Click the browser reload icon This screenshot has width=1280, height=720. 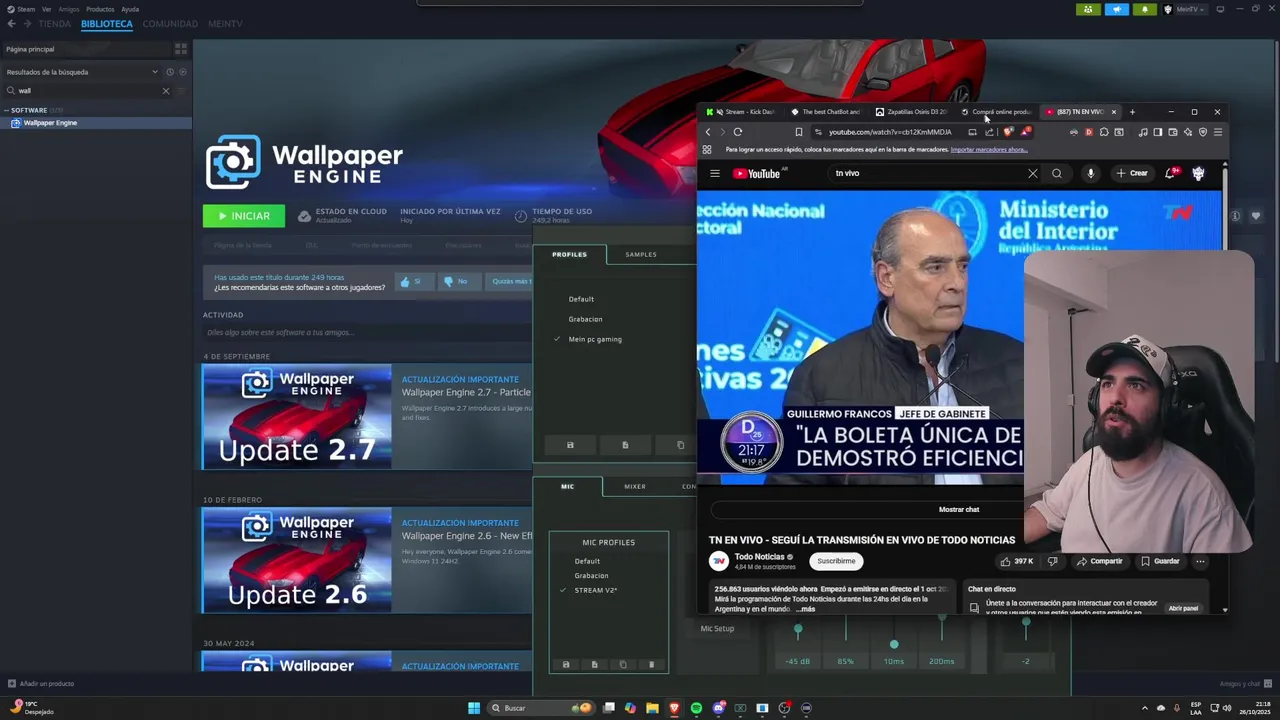(x=738, y=132)
